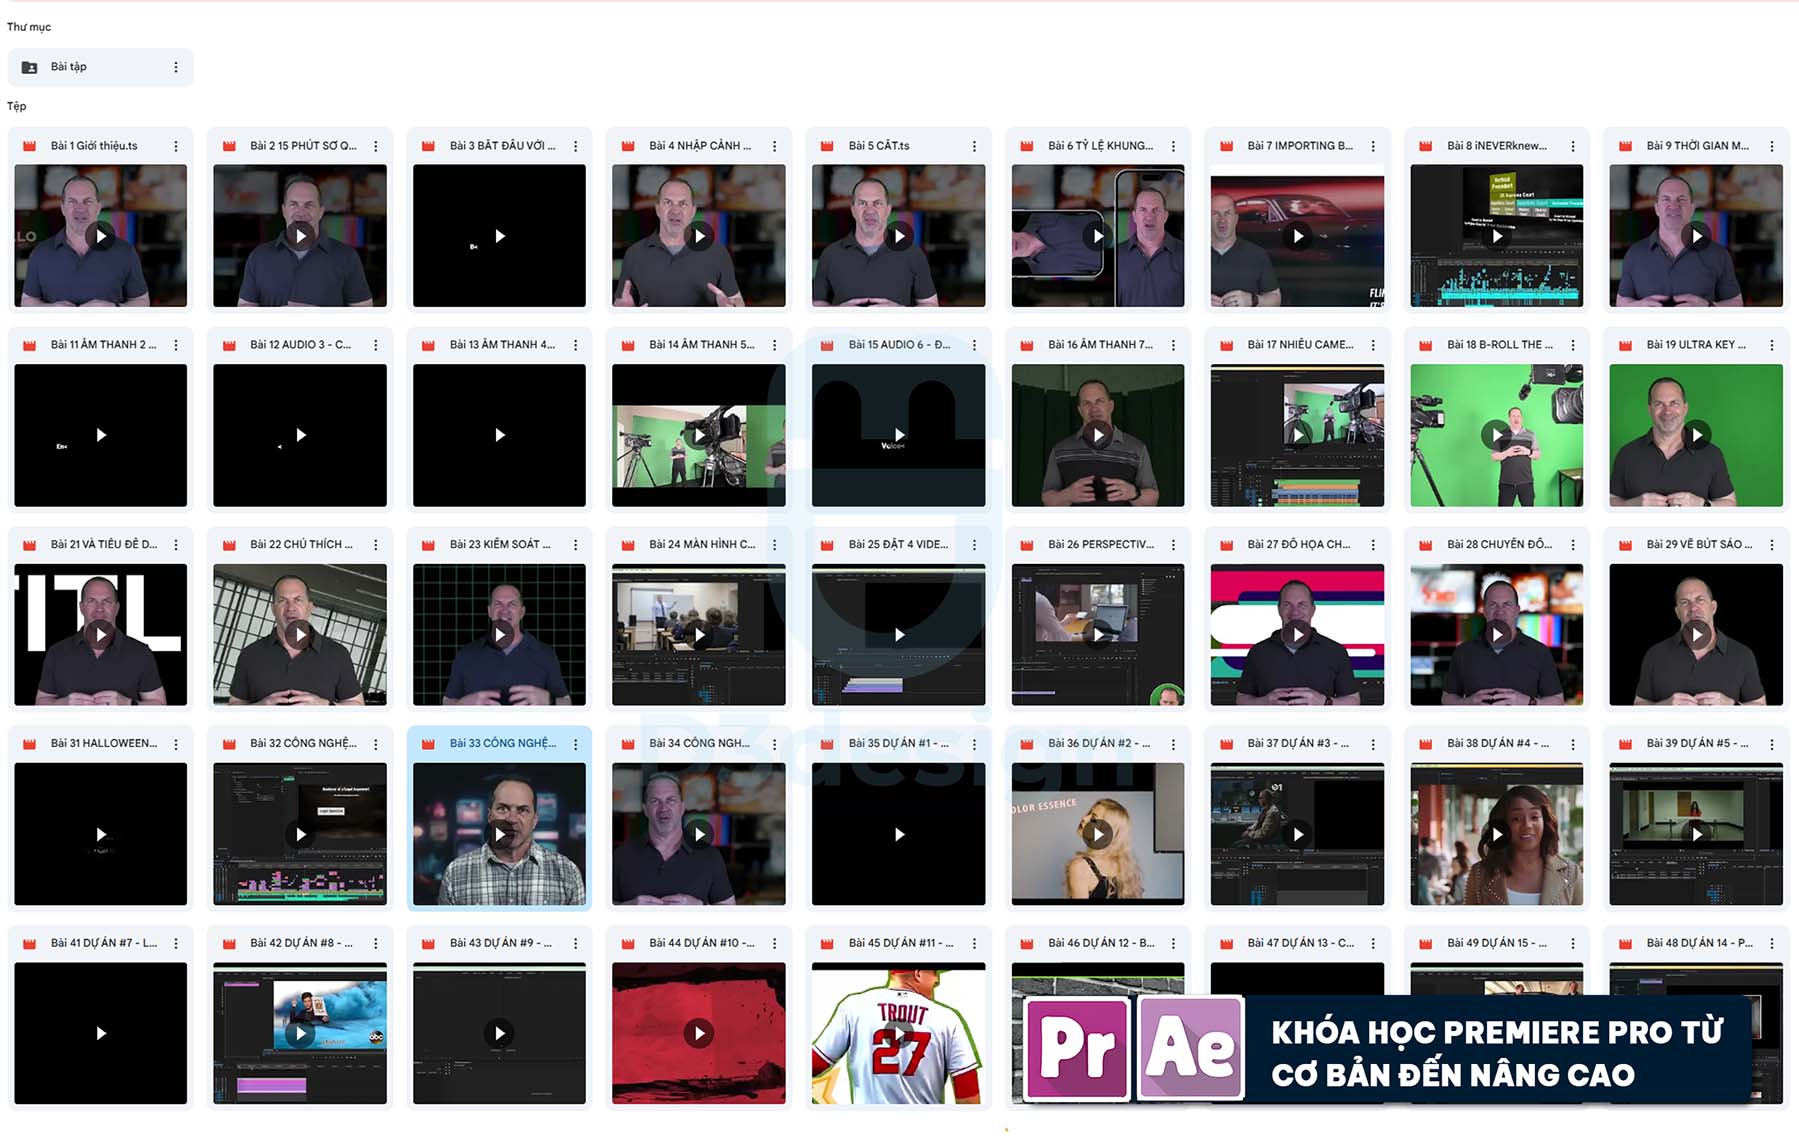This screenshot has width=1799, height=1136.
Task: Open three-dot menu for Bài 27 ĐỒ HỌA
Action: pos(1373,545)
